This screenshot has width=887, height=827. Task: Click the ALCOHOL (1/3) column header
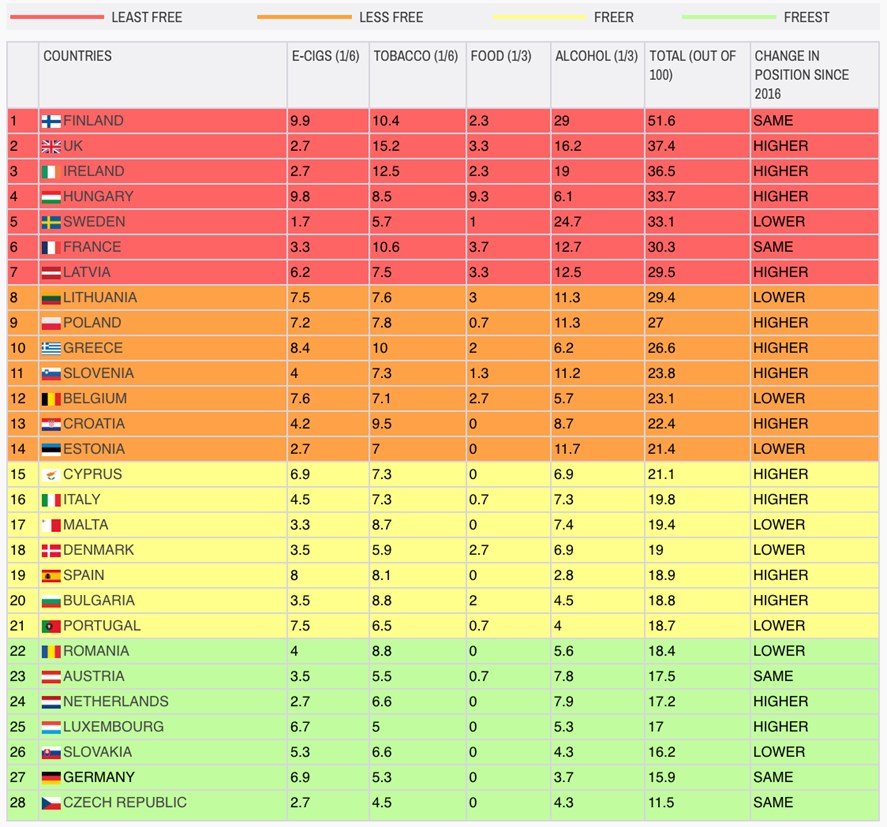coord(596,56)
